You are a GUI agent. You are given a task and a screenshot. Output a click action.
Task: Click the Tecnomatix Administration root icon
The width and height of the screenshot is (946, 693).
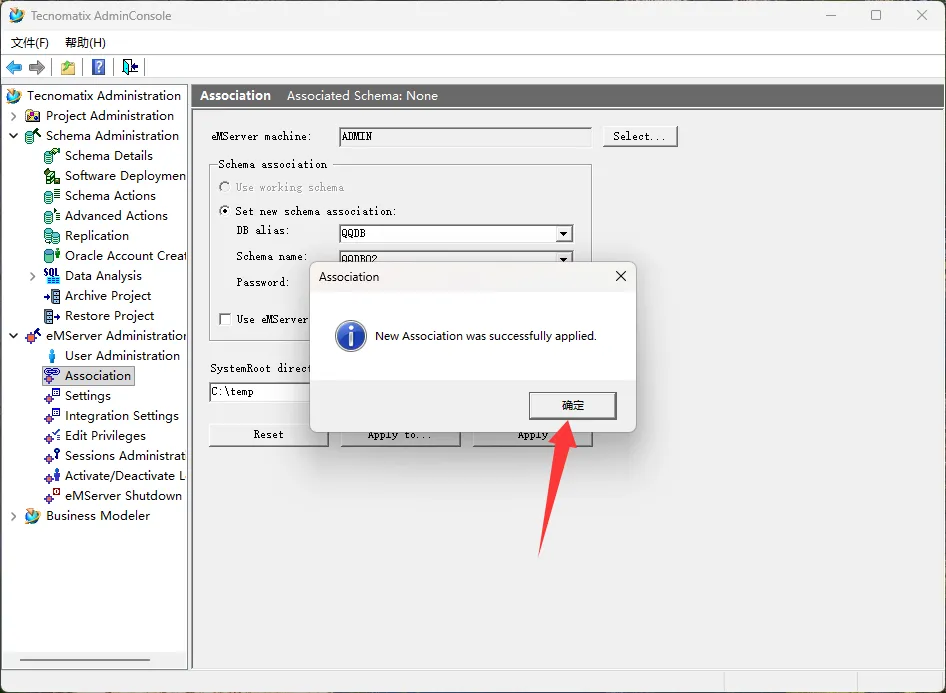[14, 96]
